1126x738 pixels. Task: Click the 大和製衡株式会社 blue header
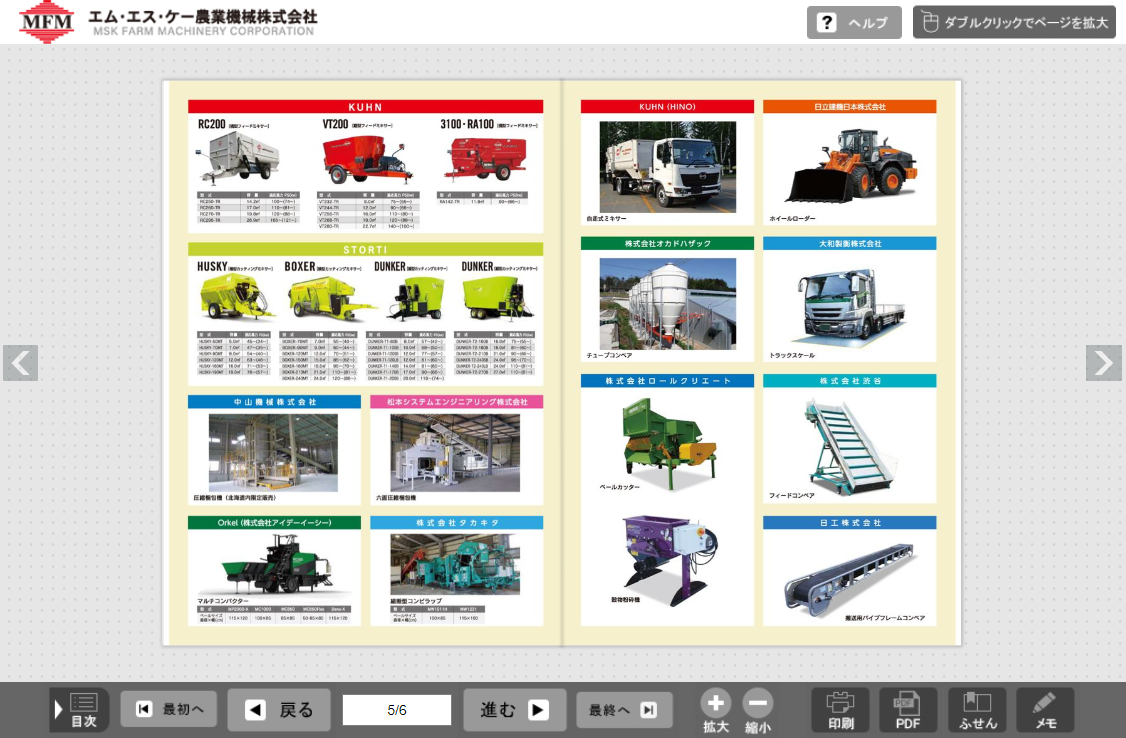[x=850, y=243]
